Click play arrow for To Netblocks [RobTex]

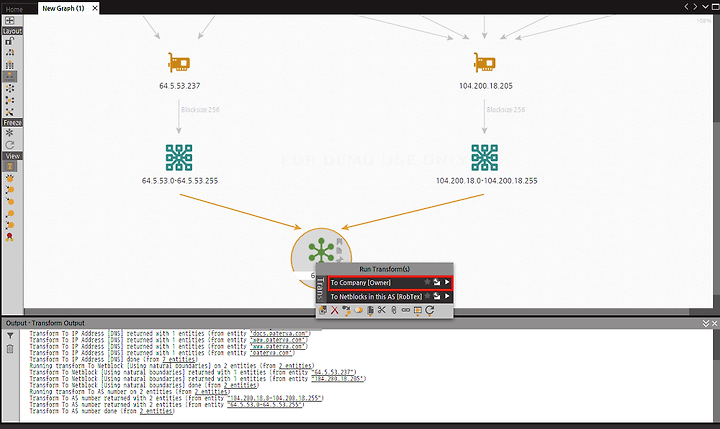pyautogui.click(x=447, y=296)
